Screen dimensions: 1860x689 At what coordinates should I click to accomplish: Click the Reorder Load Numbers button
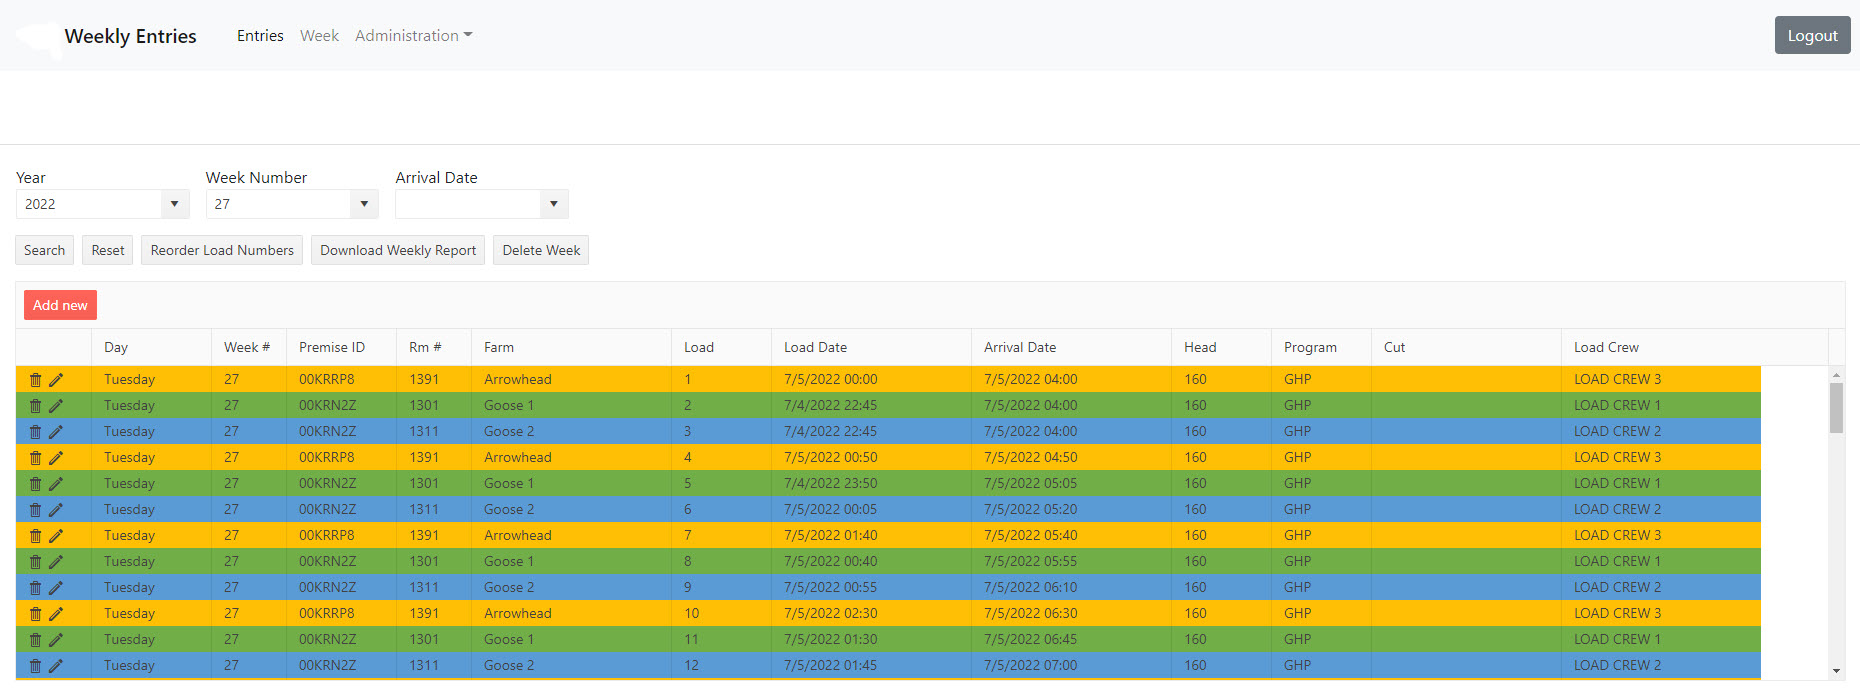point(222,250)
